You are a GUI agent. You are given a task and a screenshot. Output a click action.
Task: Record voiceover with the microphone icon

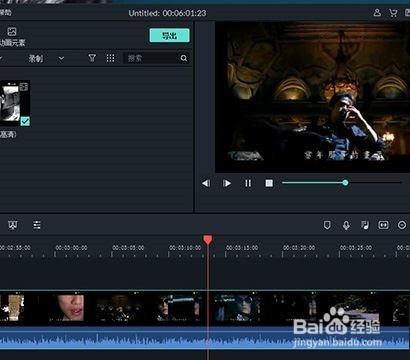[x=346, y=225]
